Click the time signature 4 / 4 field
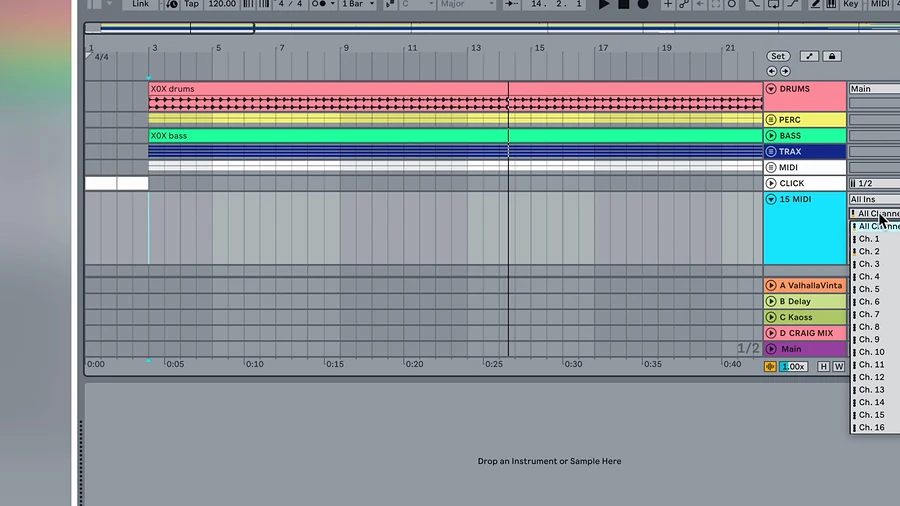900x506 pixels. (x=290, y=4)
